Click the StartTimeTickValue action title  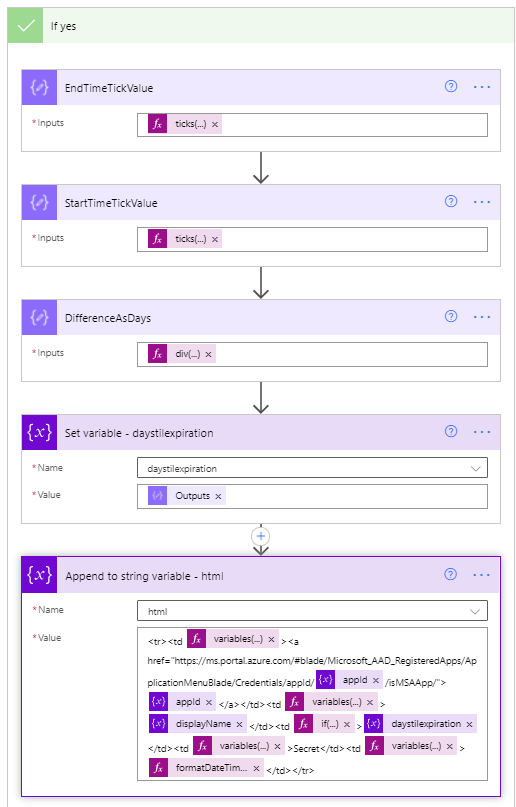[111, 203]
